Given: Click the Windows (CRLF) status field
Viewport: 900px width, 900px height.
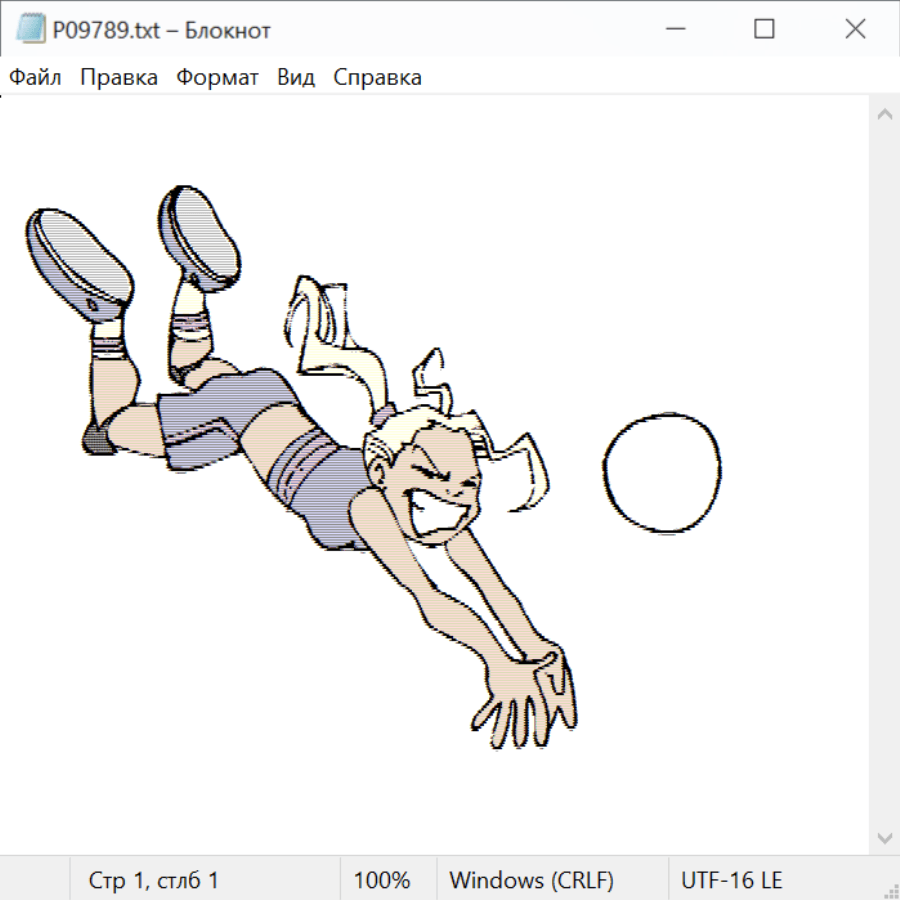Looking at the screenshot, I should pyautogui.click(x=531, y=881).
